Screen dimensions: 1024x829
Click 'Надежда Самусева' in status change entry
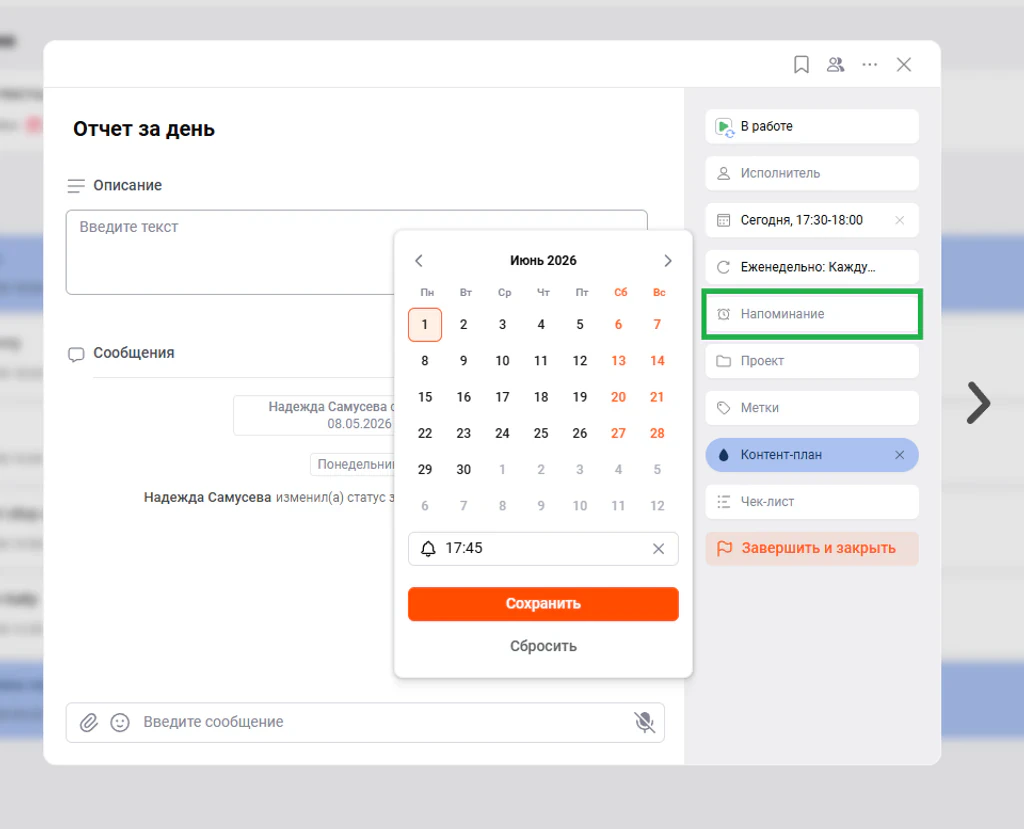(x=207, y=497)
